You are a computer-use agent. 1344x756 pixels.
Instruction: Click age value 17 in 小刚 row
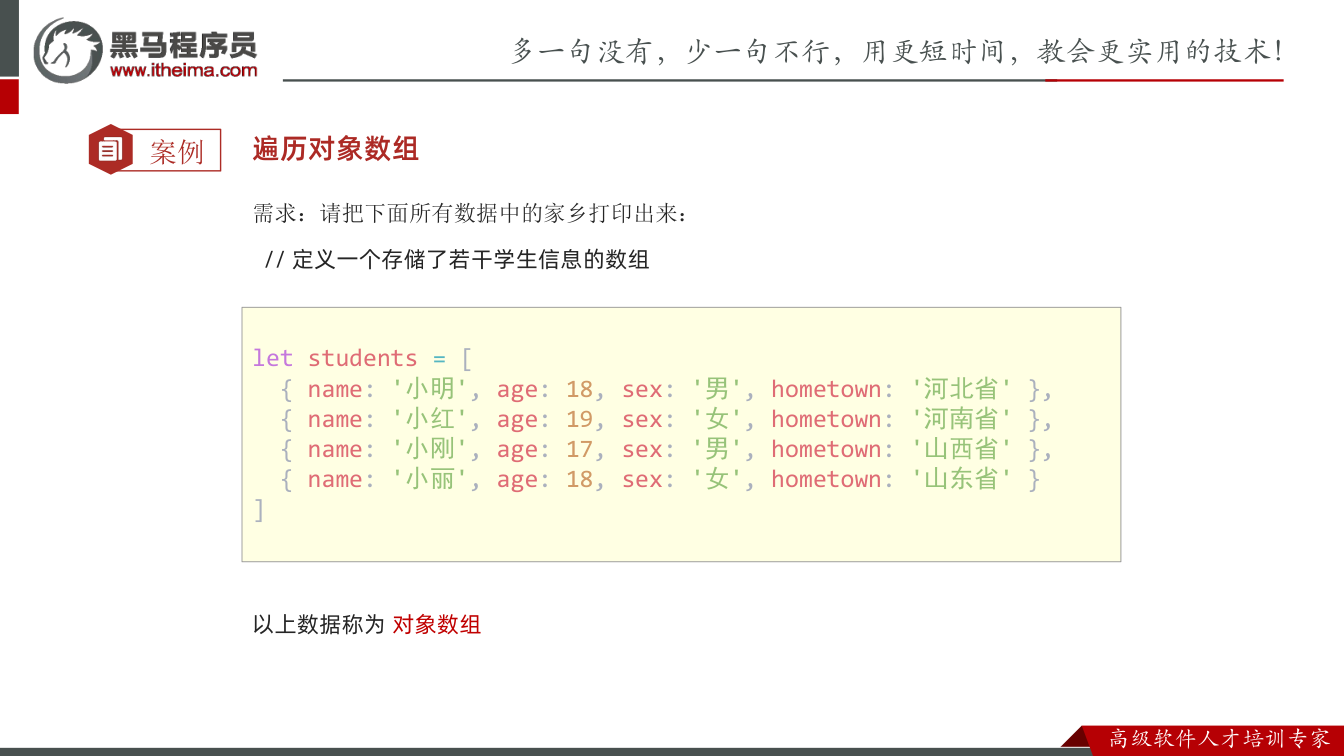[x=579, y=449]
